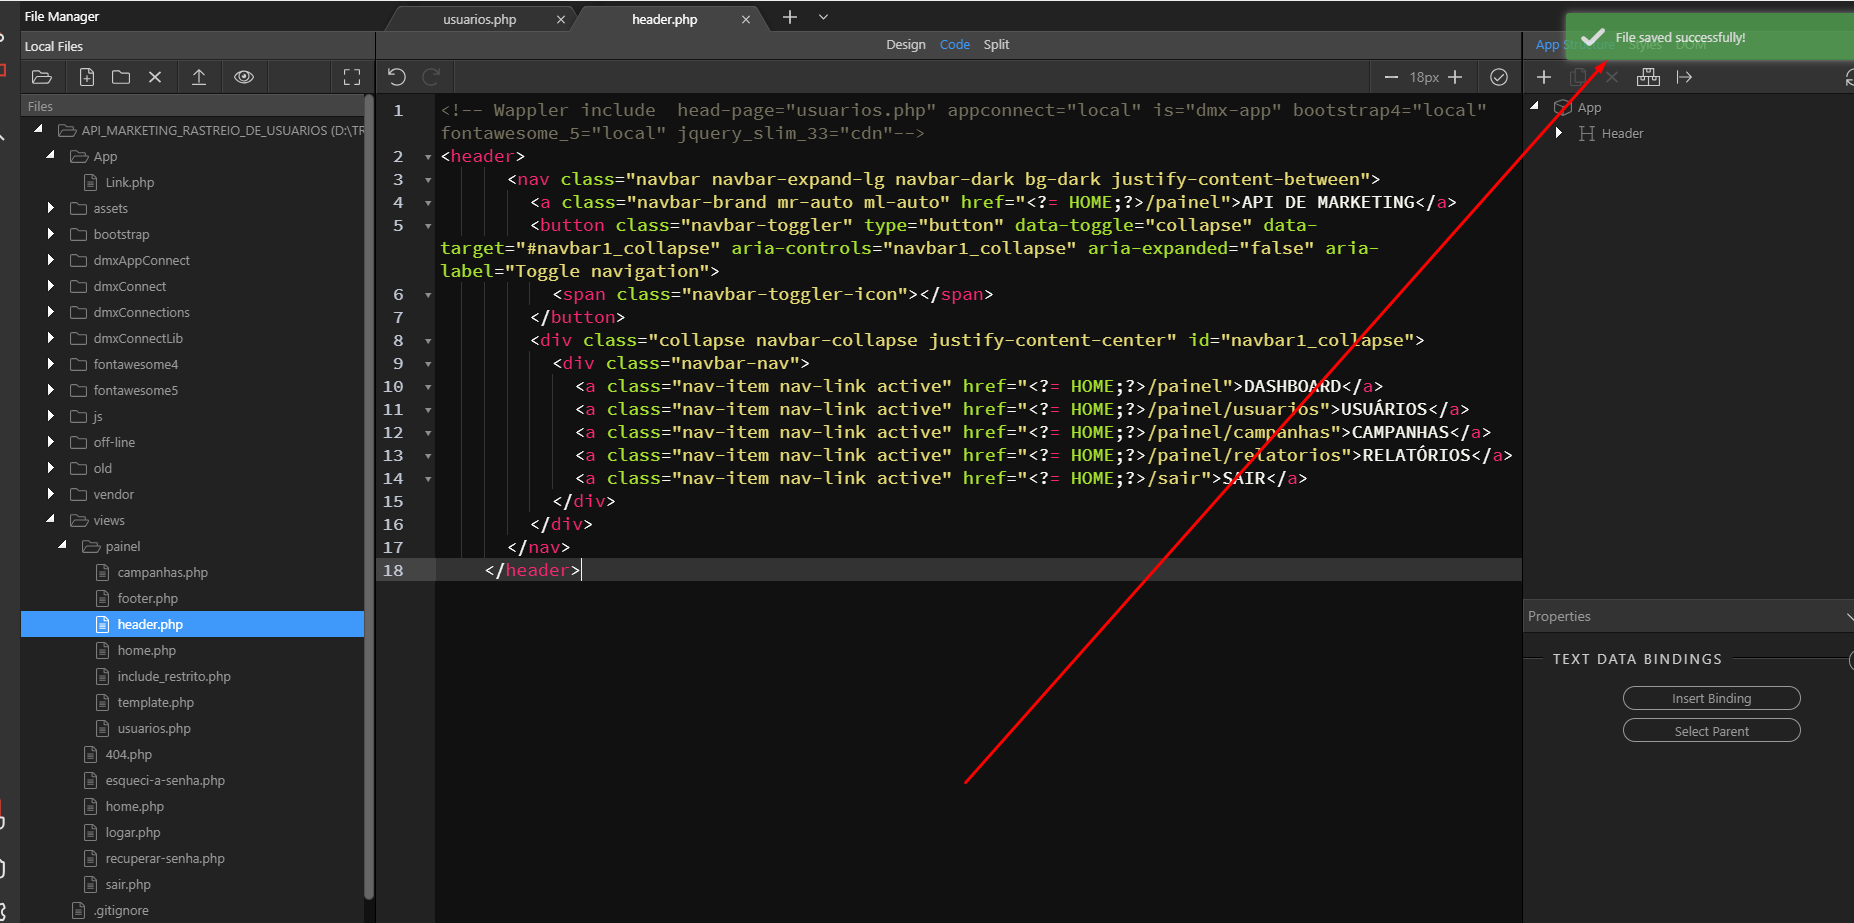Viewport: 1854px width, 923px height.
Task: Open 404.php file
Action: tap(129, 754)
